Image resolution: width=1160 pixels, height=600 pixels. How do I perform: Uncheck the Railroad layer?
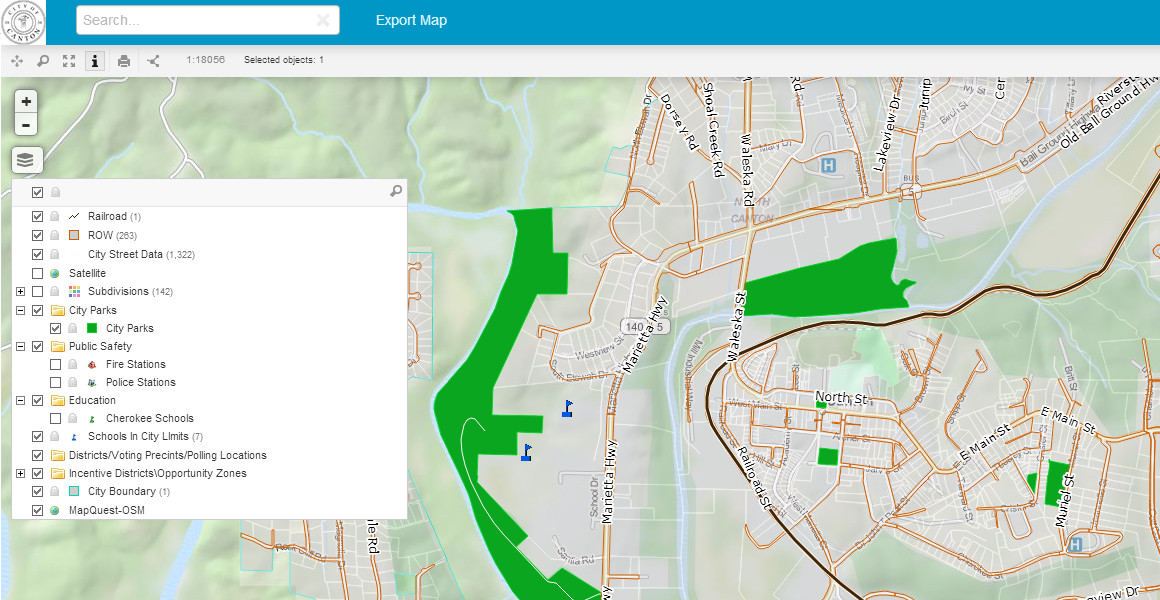click(37, 216)
